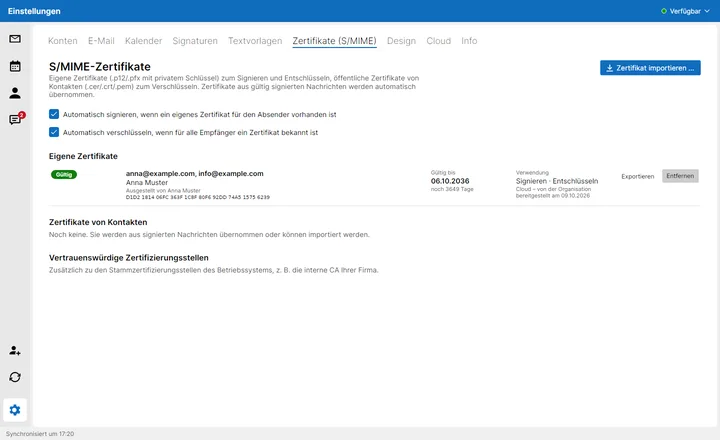Click the synchronize icon in the sidebar

tap(15, 377)
